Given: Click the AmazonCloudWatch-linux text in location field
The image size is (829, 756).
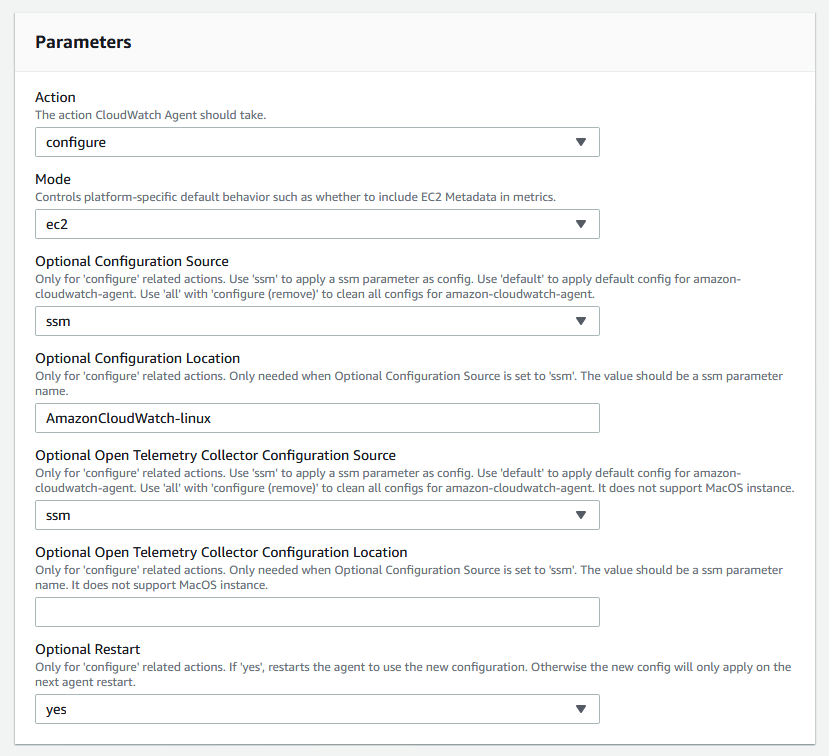Looking at the screenshot, I should (x=128, y=418).
